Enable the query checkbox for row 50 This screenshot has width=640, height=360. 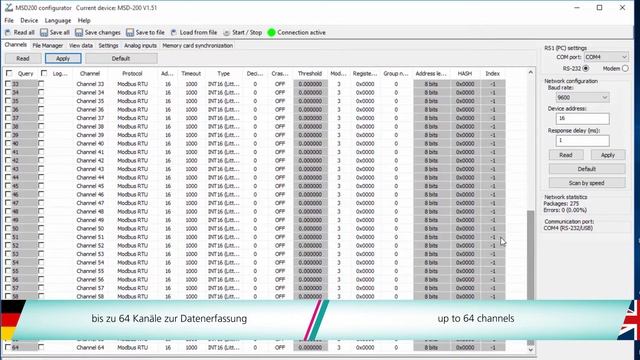8,228
